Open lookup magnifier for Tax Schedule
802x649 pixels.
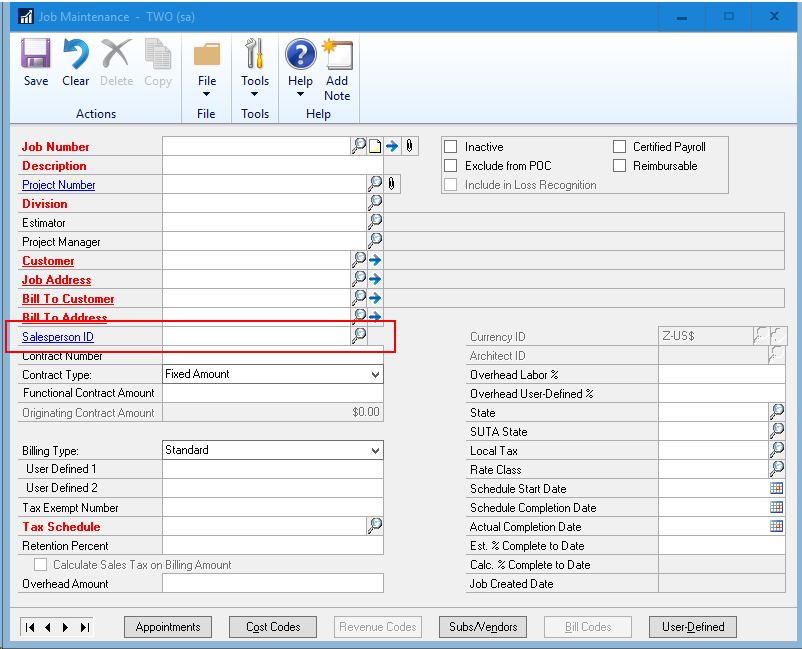click(375, 527)
